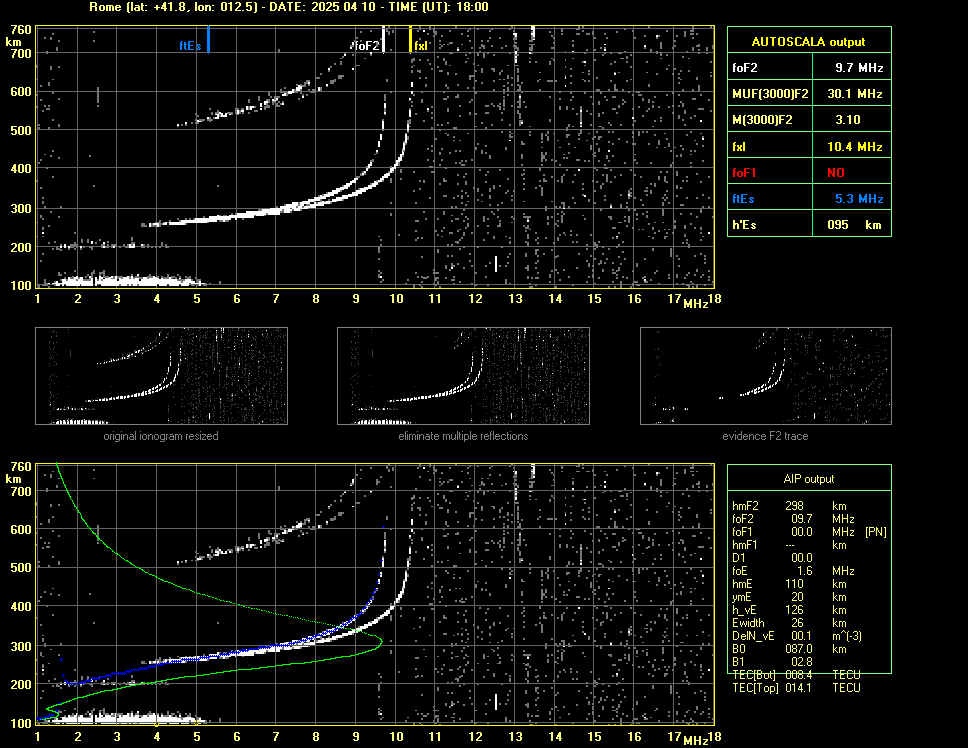Image resolution: width=968 pixels, height=748 pixels.
Task: Click the 13 MHz axis label under bottom ionogram
Action: click(x=515, y=736)
